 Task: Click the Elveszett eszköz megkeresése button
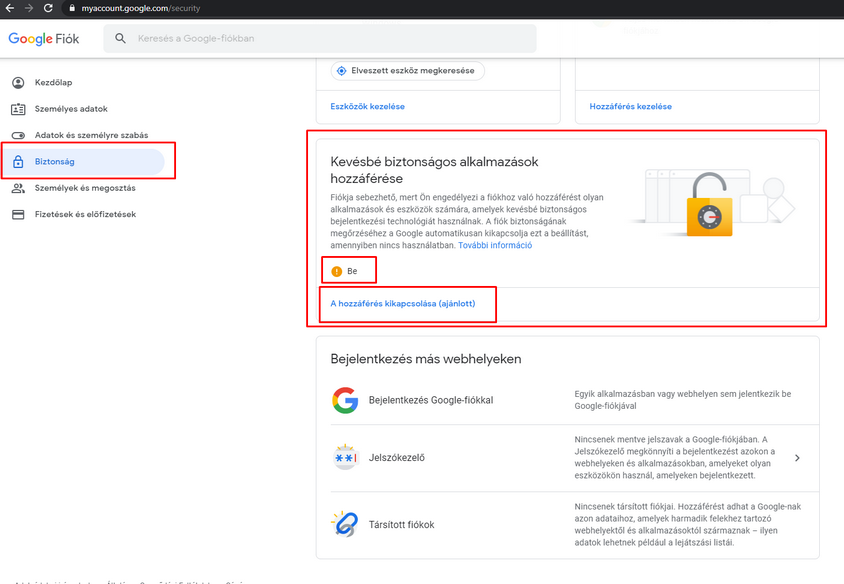tap(407, 71)
